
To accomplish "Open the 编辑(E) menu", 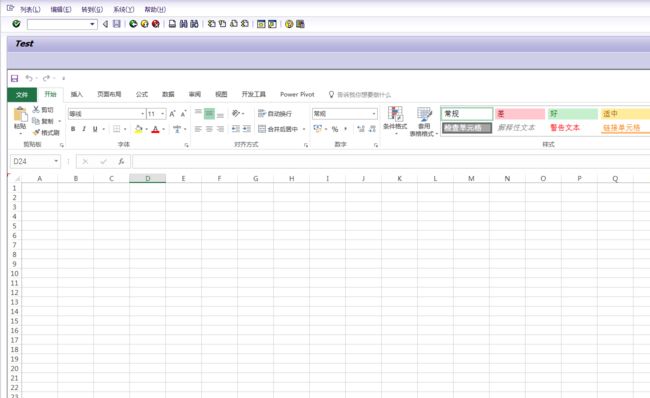I will 61,9.
